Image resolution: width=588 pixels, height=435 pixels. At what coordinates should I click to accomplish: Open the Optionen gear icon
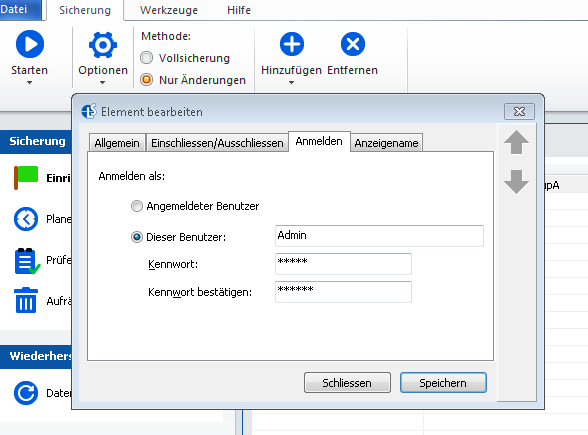pyautogui.click(x=103, y=45)
